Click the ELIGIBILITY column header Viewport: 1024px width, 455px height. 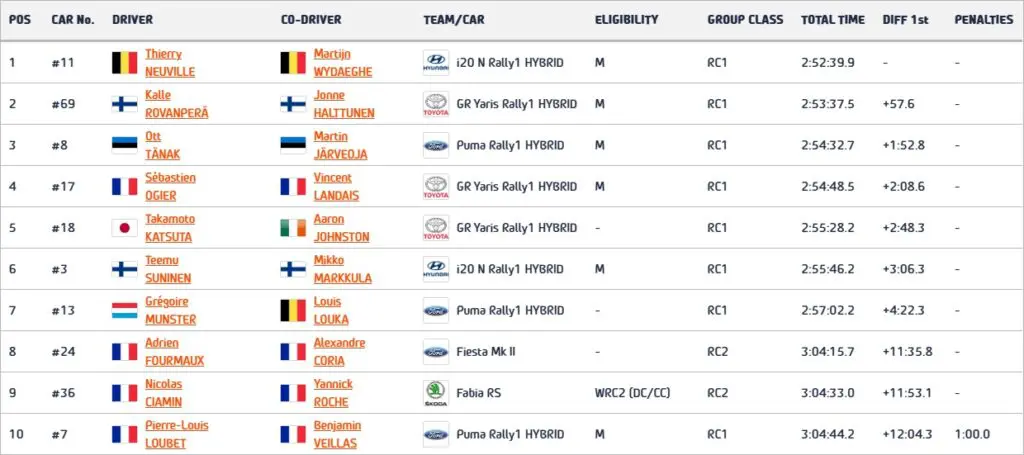(x=626, y=20)
